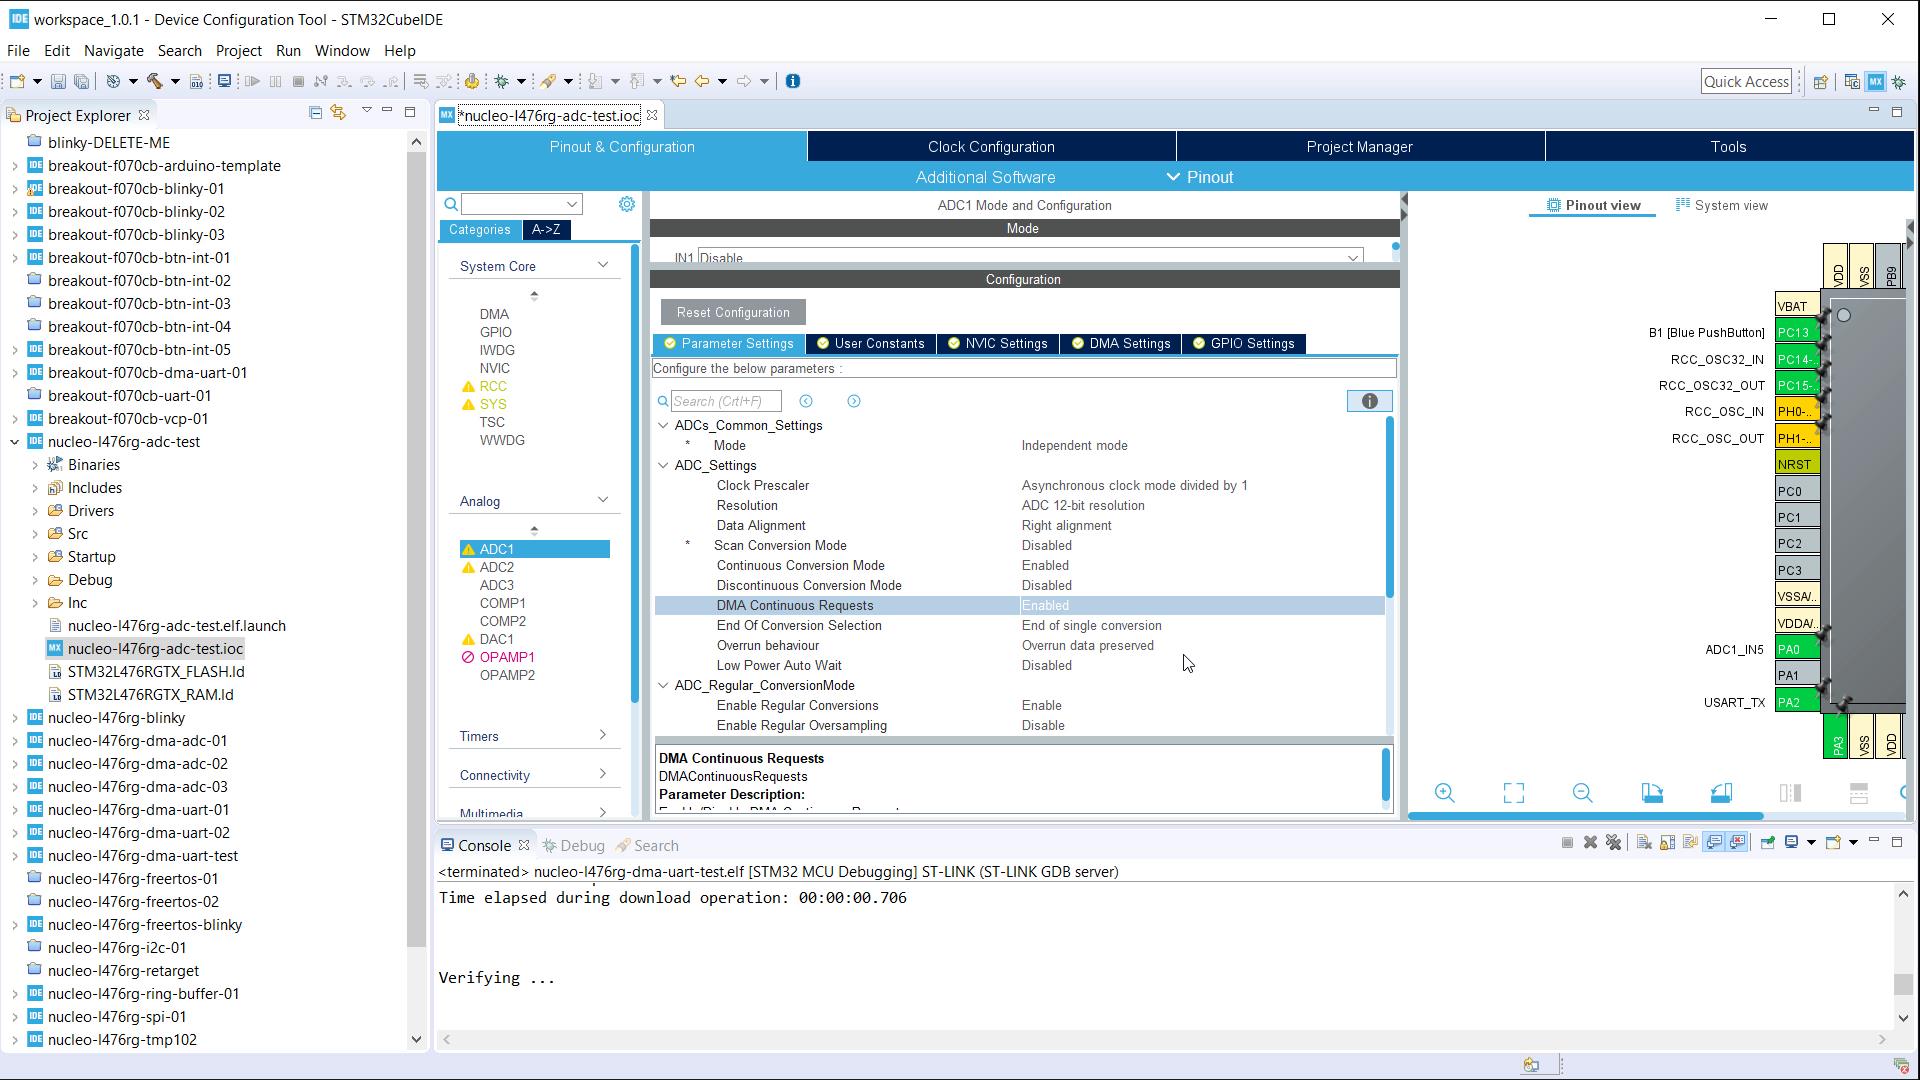Collapse the ADC_Regular_ConversionMode group
This screenshot has height=1080, width=1920.
pos(663,685)
